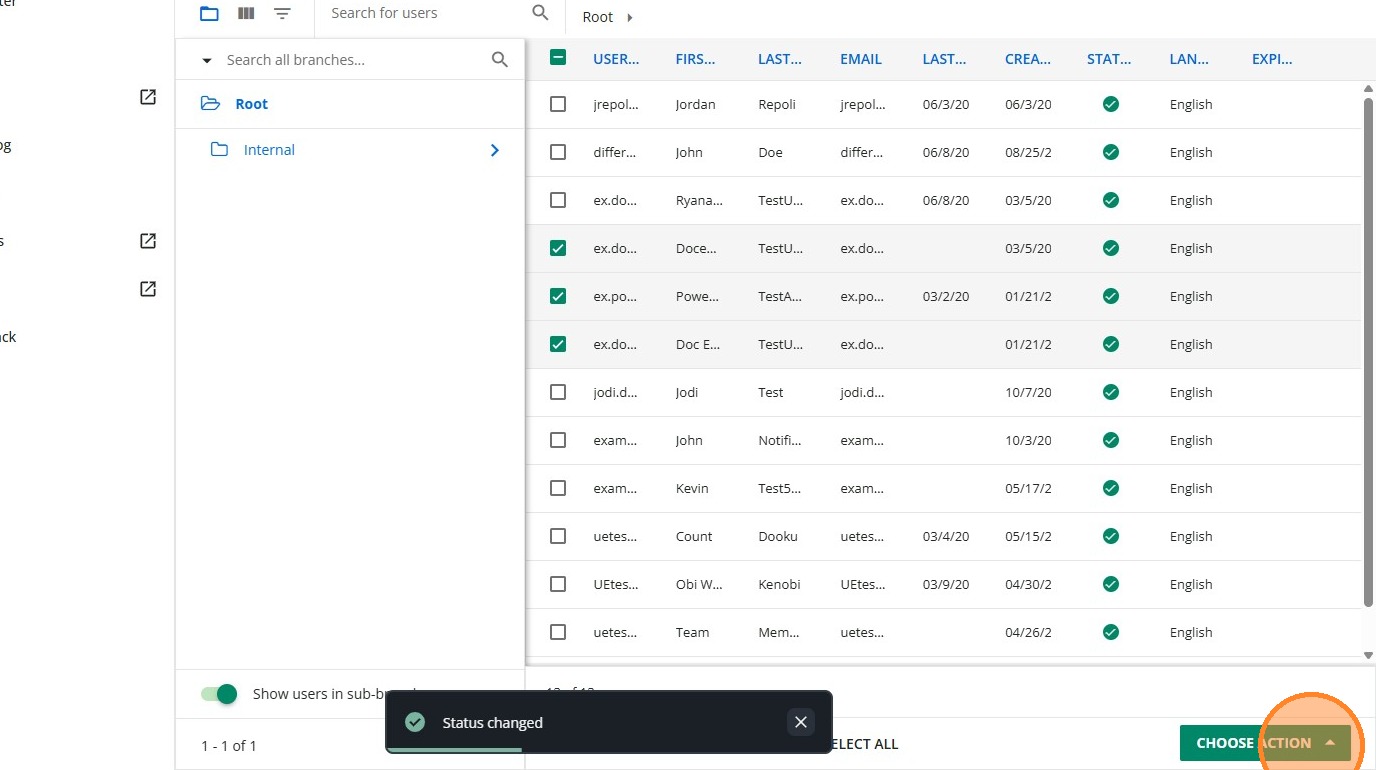
Task: Sort by the EMAIL column header
Action: tap(861, 59)
